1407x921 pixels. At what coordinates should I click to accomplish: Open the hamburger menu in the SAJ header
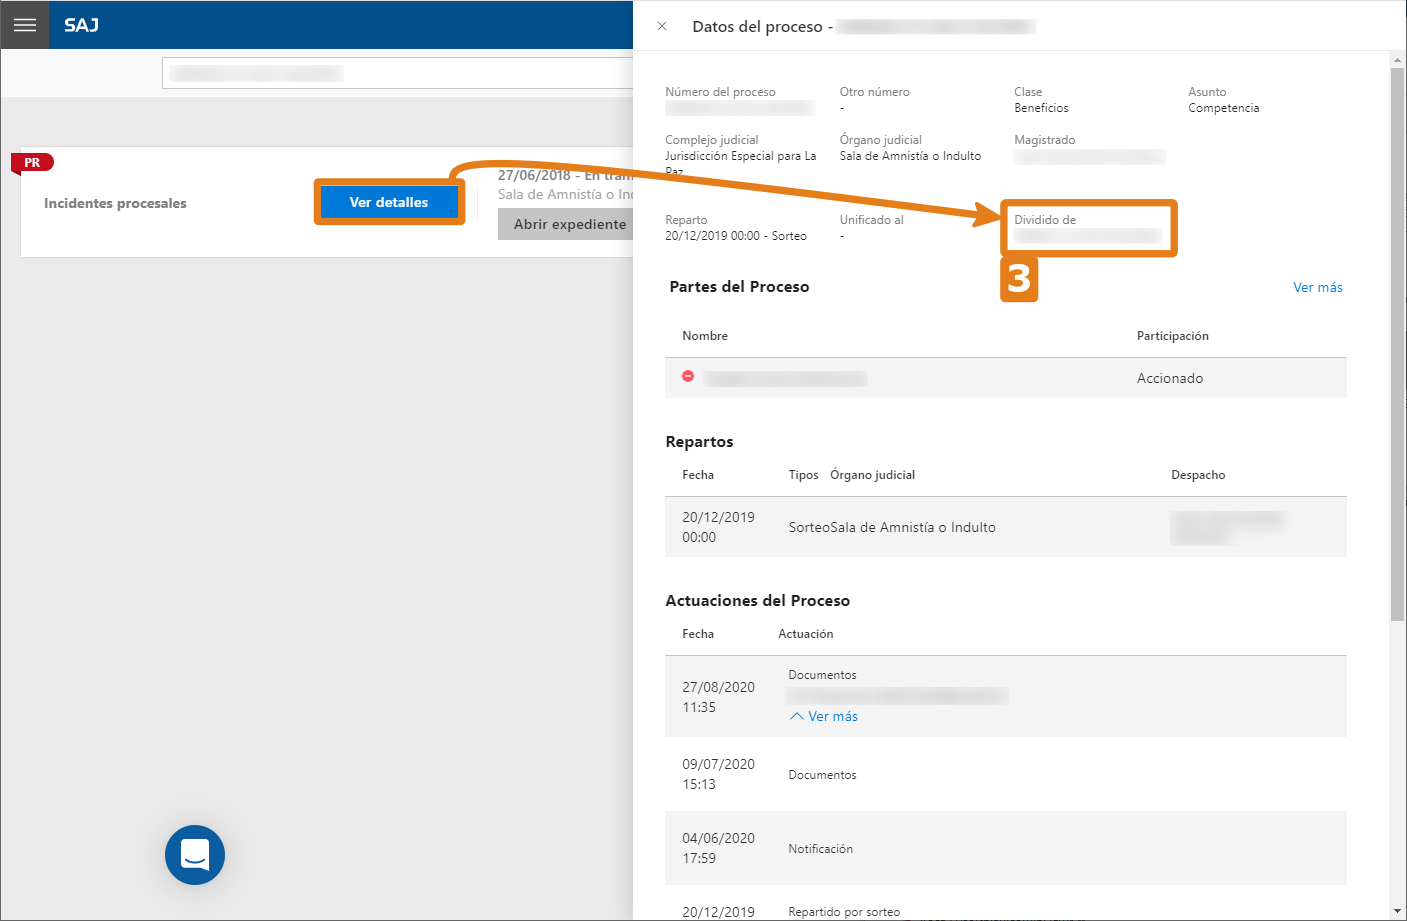coord(25,25)
